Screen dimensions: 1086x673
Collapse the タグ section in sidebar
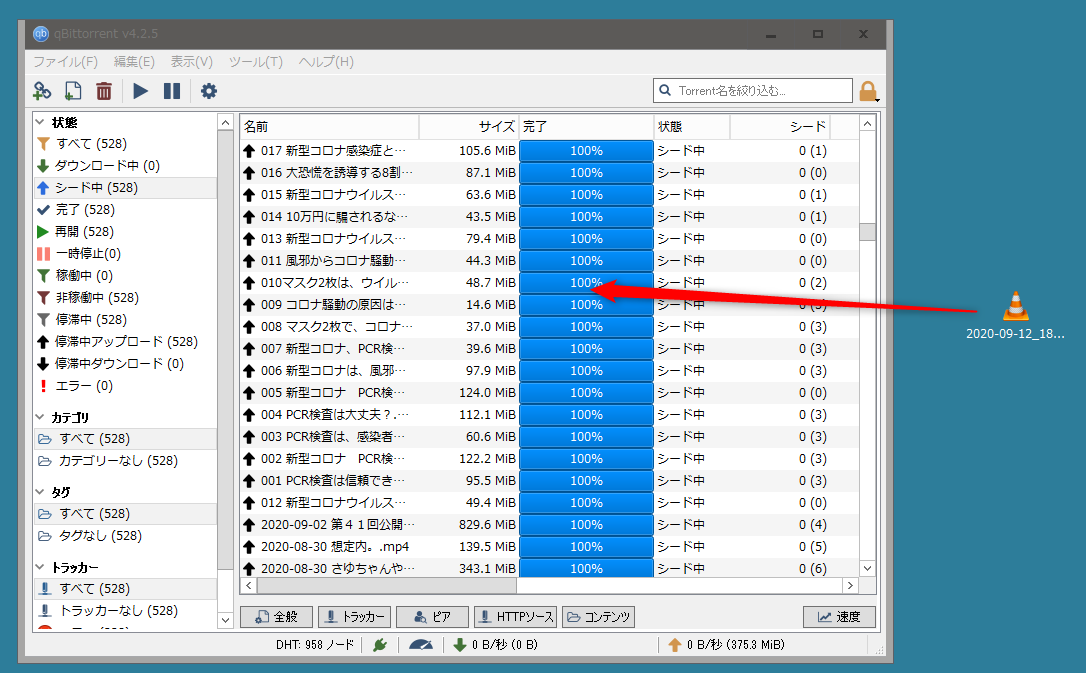tap(40, 492)
